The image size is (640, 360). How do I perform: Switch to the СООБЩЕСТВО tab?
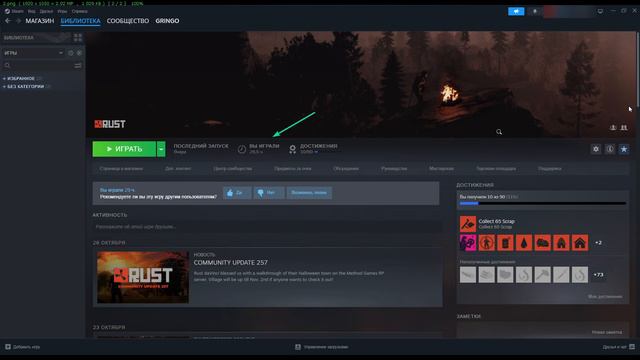pyautogui.click(x=128, y=21)
